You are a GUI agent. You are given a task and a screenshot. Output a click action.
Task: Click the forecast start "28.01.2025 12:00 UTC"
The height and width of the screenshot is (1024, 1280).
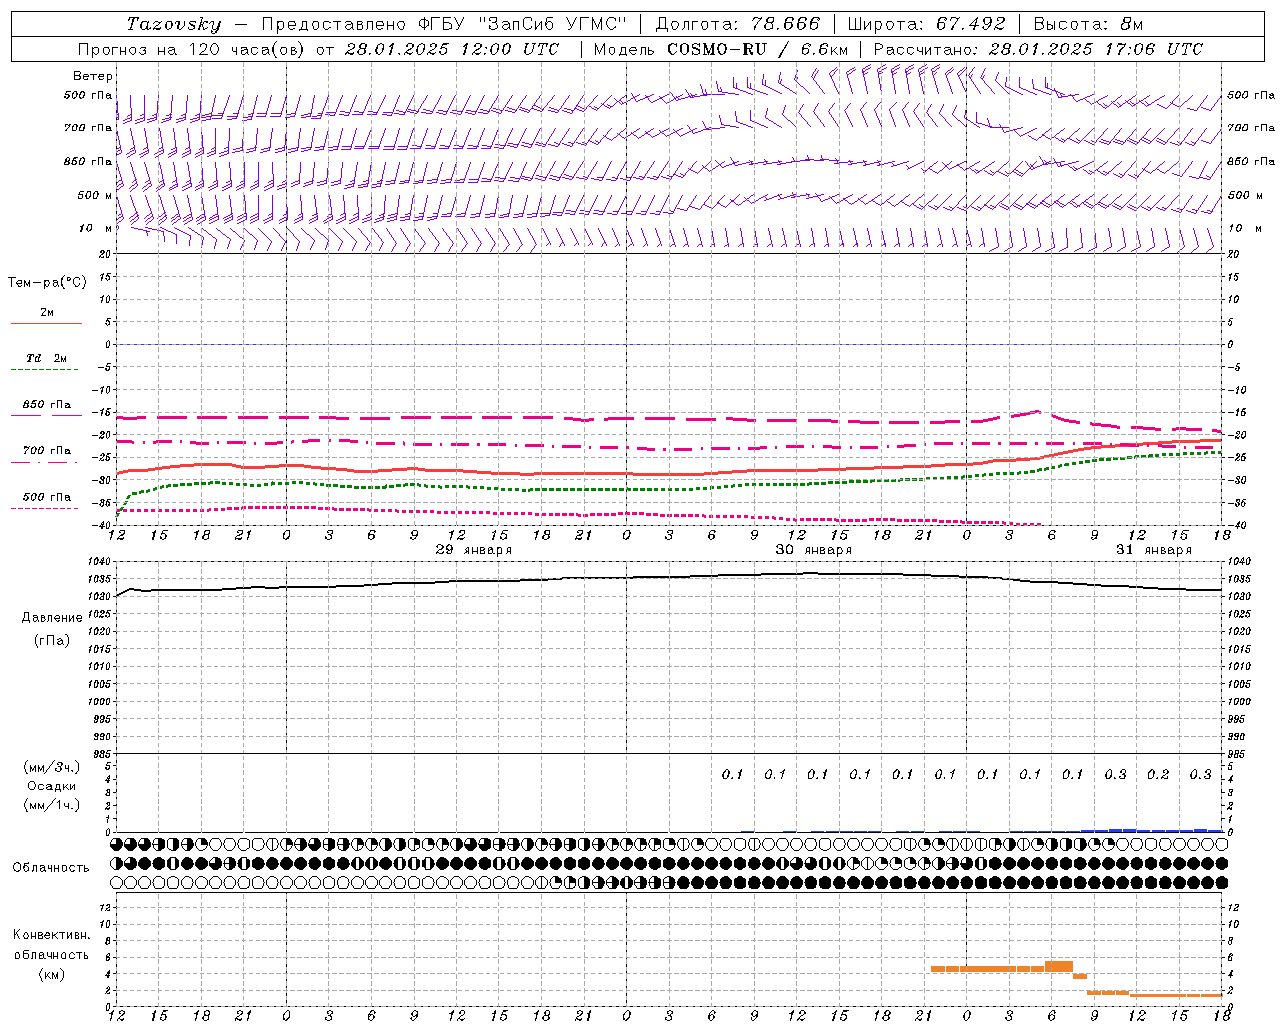click(452, 49)
